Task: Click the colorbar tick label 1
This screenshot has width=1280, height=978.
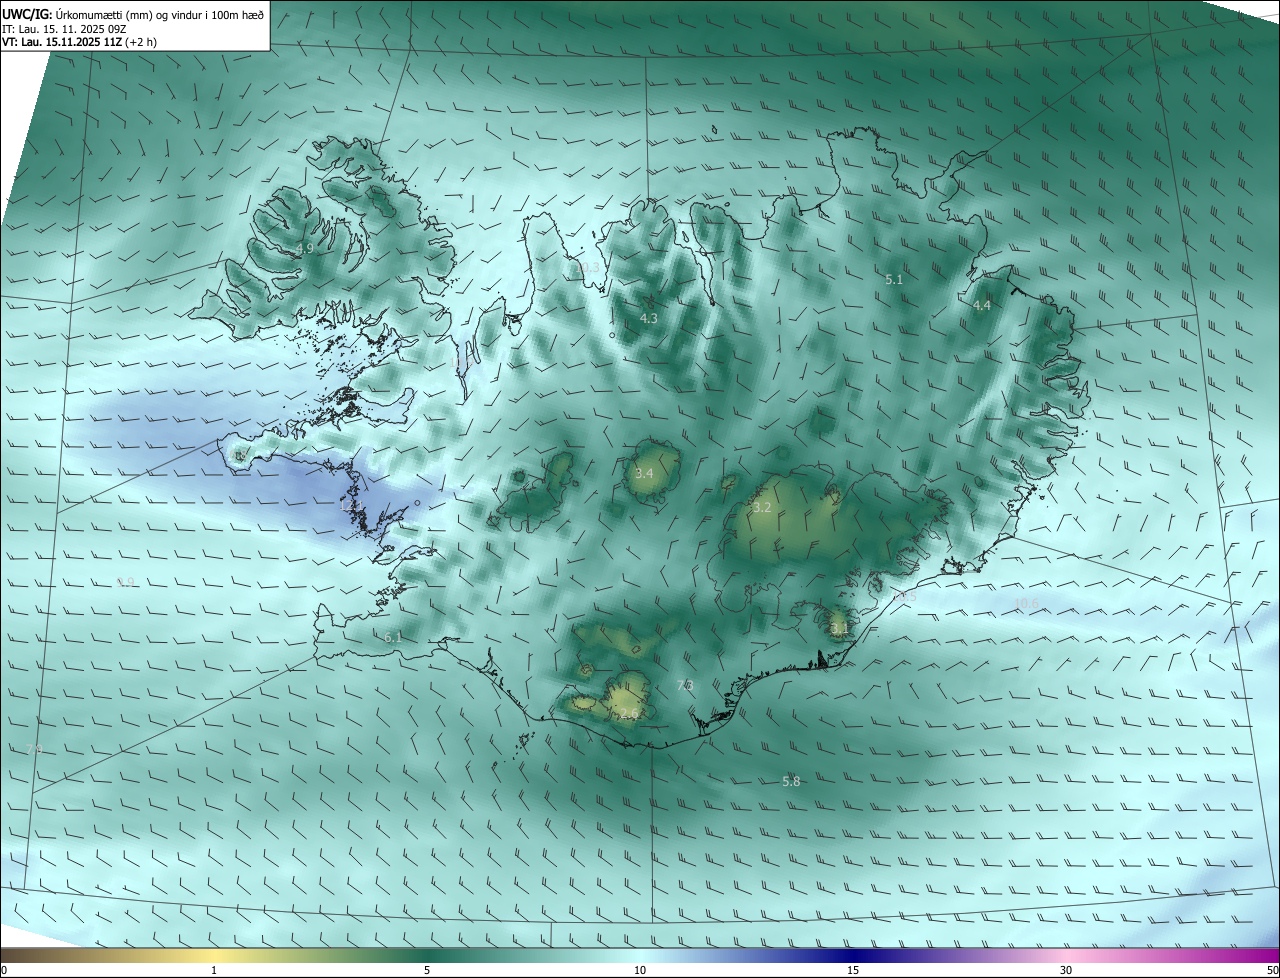Action: (214, 970)
